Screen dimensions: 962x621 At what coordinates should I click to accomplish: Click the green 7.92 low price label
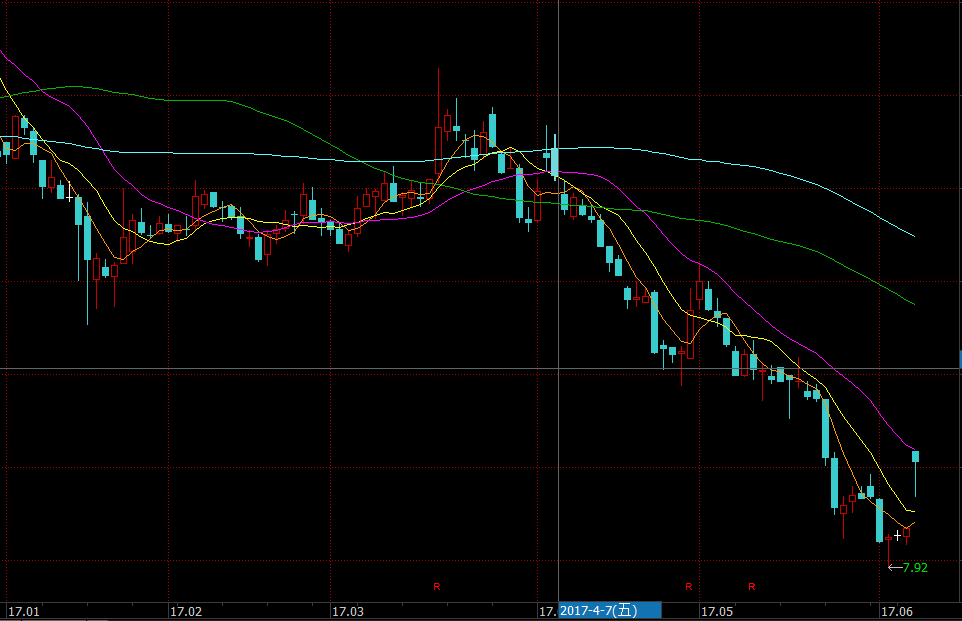point(914,567)
